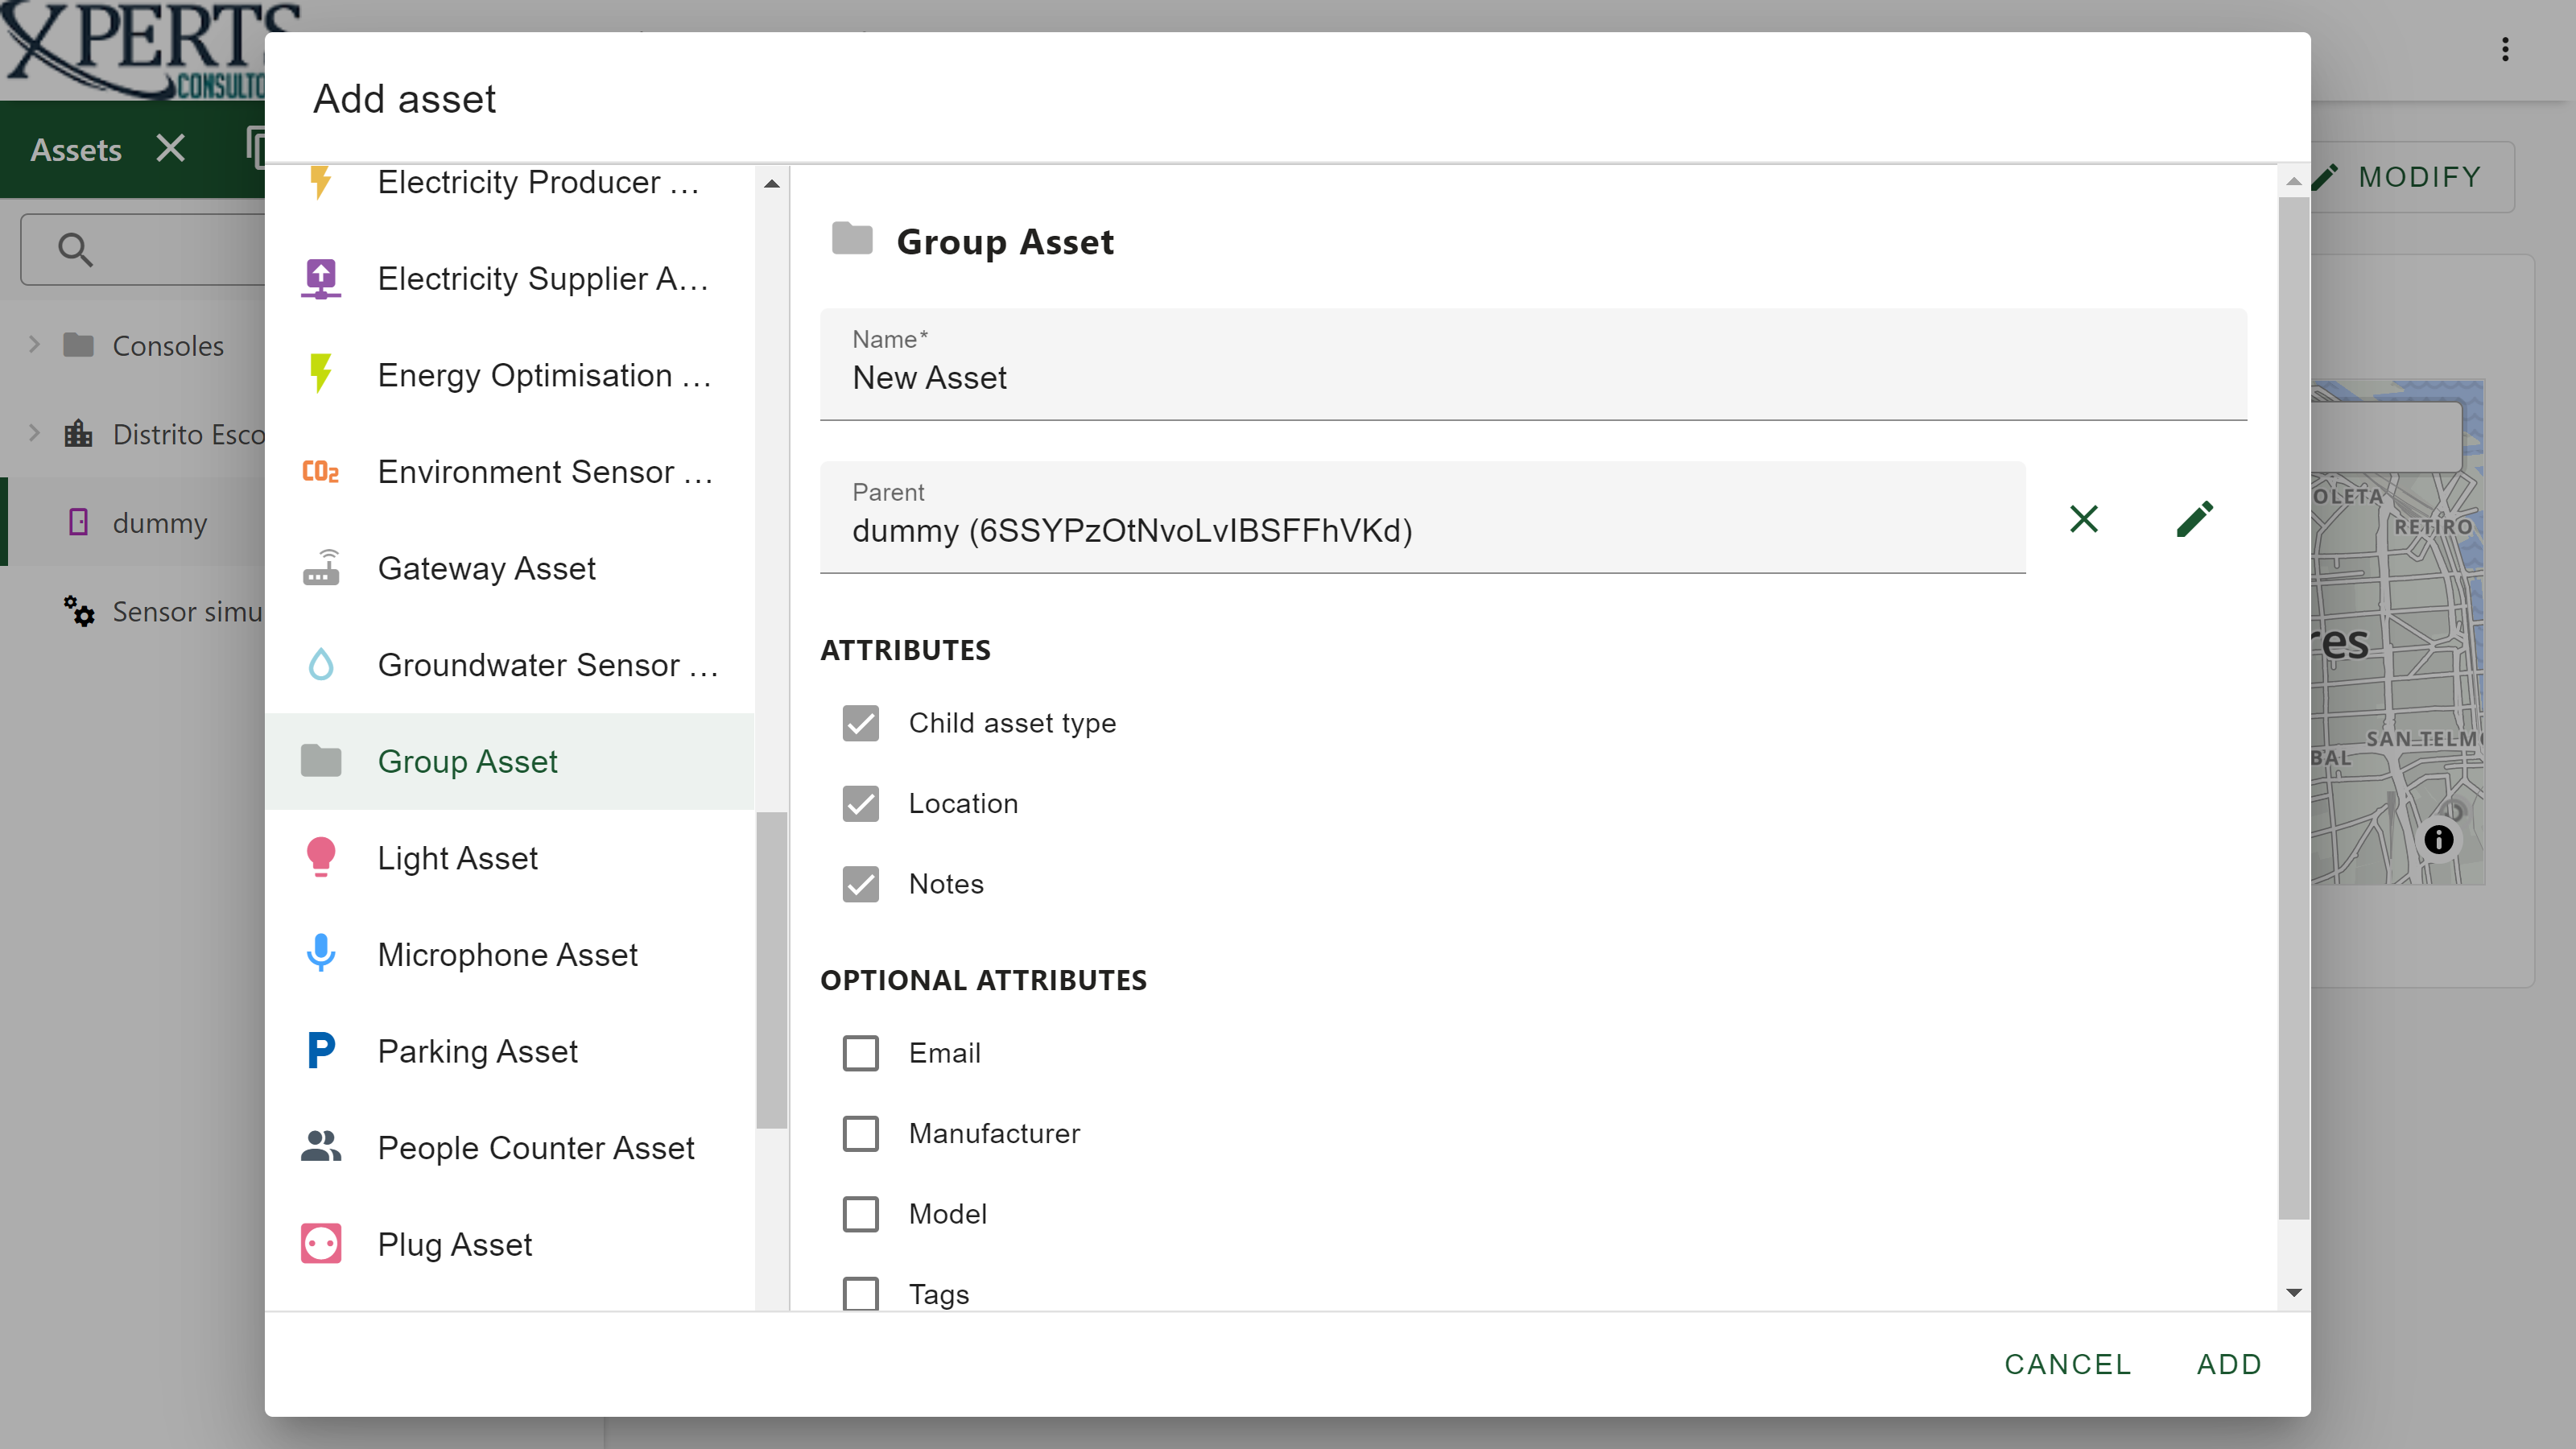The height and width of the screenshot is (1449, 2576).
Task: Choose the Microphone Asset icon
Action: [321, 954]
